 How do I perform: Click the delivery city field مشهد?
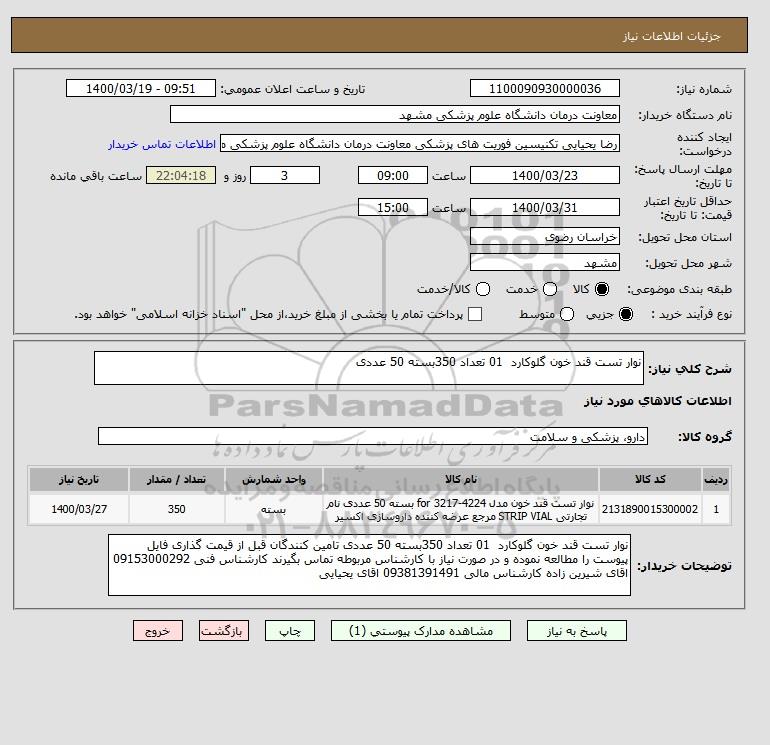pyautogui.click(x=545, y=263)
